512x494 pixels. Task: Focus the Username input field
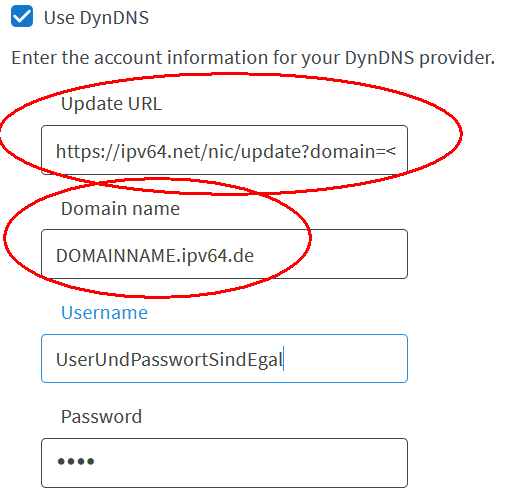coord(224,358)
